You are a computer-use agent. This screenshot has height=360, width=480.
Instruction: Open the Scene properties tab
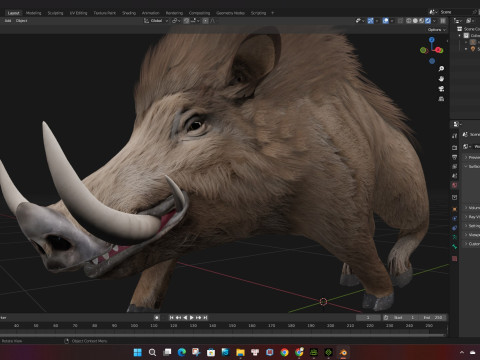click(454, 176)
